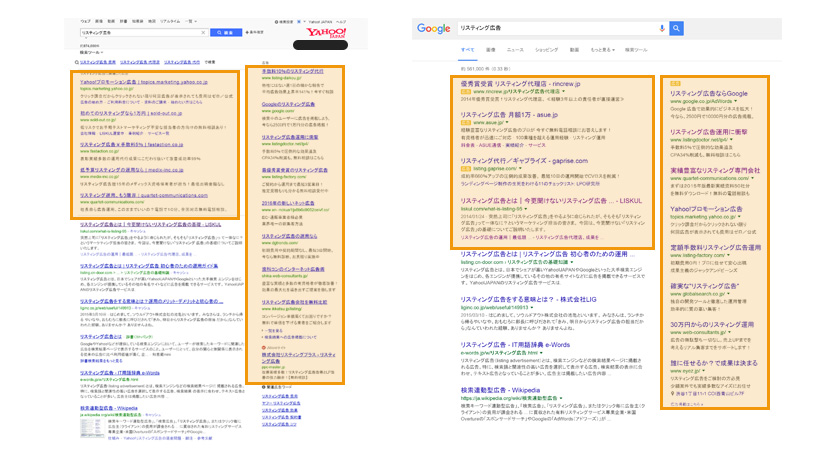The image size is (830, 460).
Task: Open Google result リスティング広告 - IT用語辞典 e-Words
Action: 515,344
